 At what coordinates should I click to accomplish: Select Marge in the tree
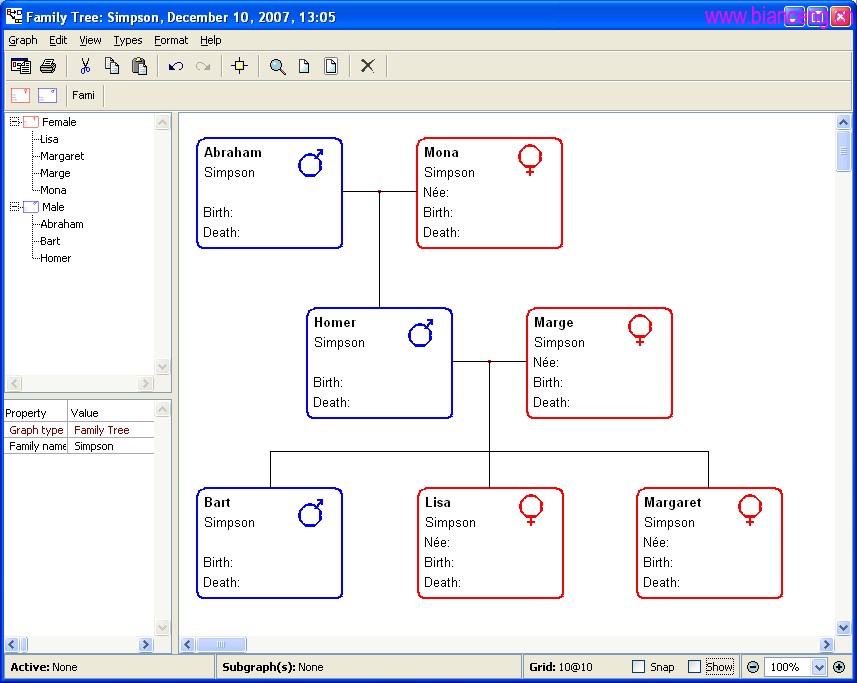coord(55,173)
